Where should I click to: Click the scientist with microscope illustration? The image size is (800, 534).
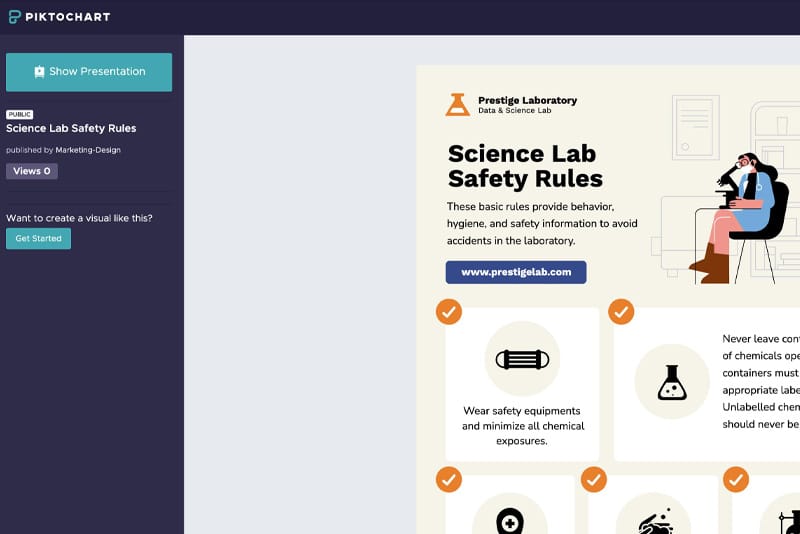740,218
